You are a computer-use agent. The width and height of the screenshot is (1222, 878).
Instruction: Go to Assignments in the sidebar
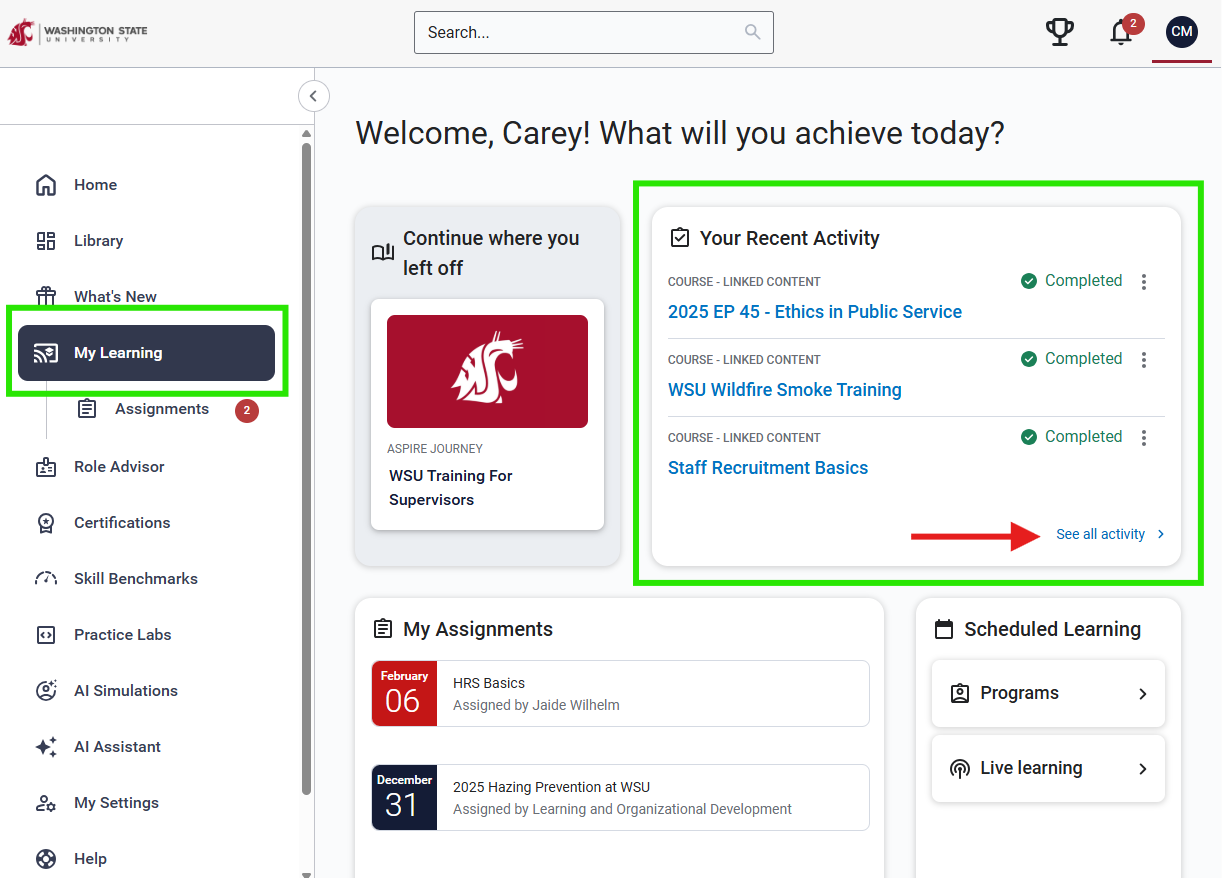[x=161, y=409]
